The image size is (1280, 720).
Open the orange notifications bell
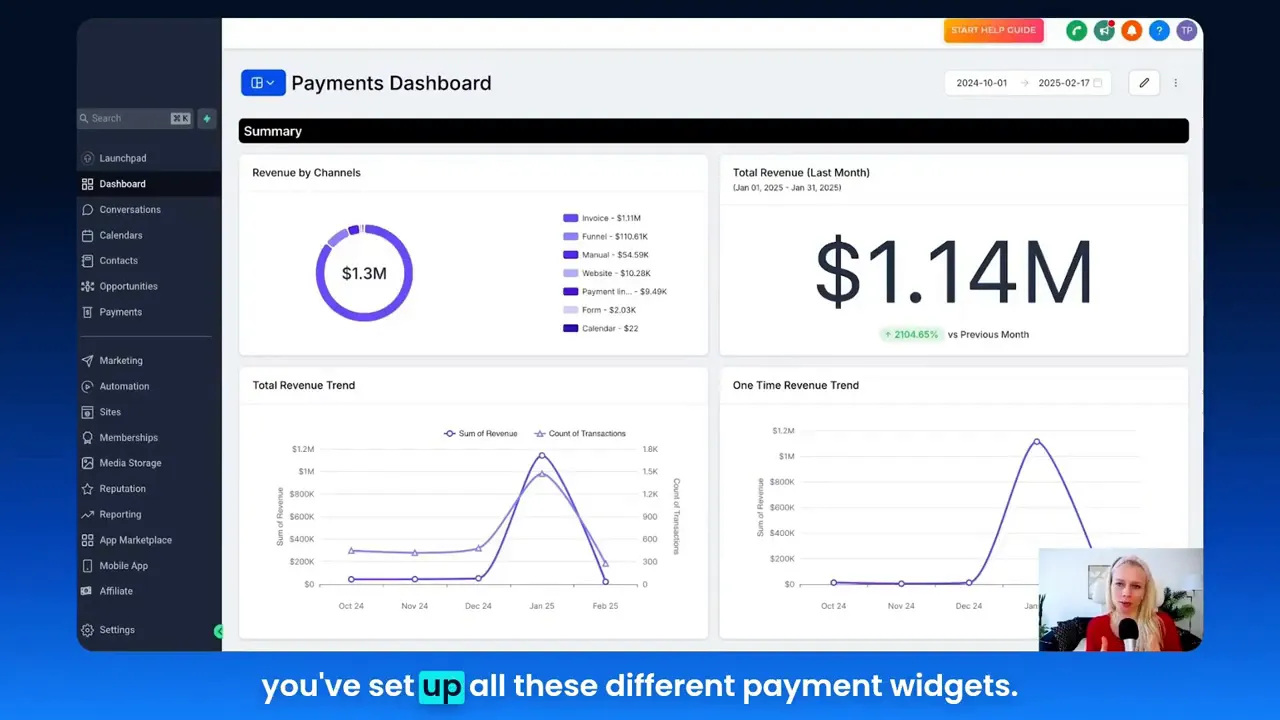(x=1132, y=31)
